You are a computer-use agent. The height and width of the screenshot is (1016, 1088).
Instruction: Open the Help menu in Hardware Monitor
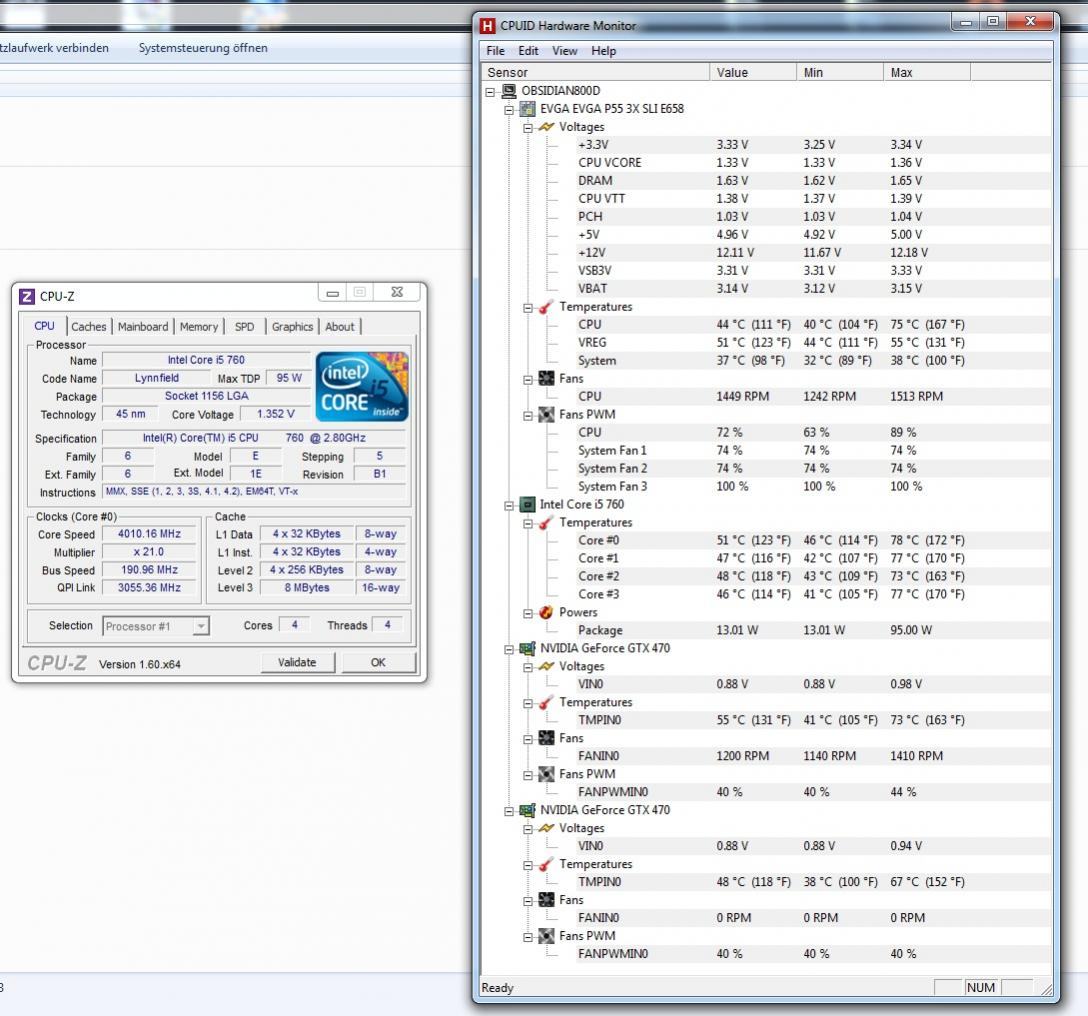point(603,51)
